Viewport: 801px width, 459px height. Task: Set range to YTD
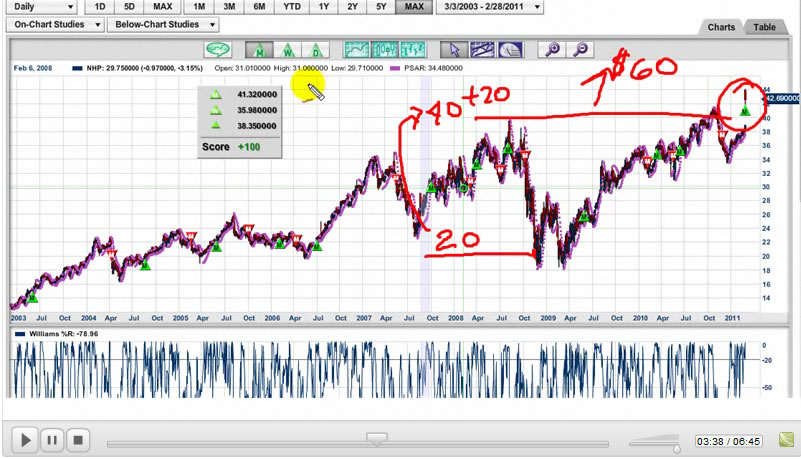click(x=292, y=7)
